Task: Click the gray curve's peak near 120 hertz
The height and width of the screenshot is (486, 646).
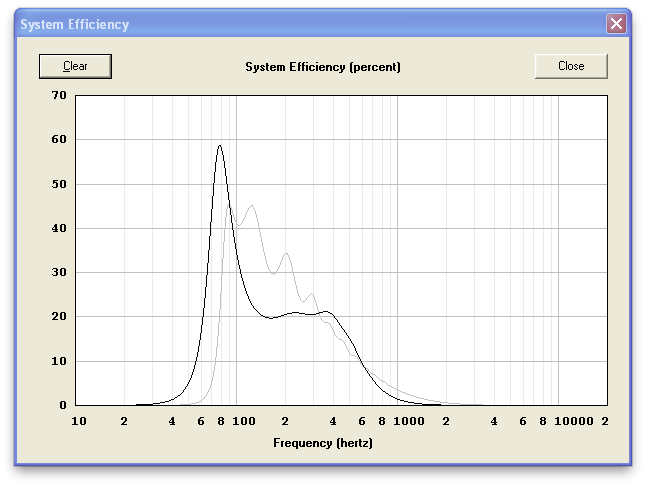Action: [x=252, y=206]
